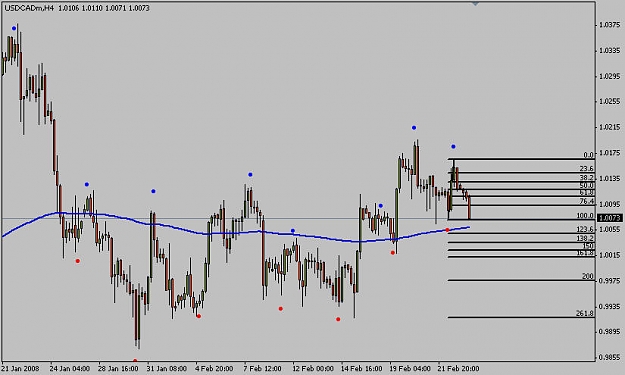Click the 12 Feb 00:00 time label
Viewport: 625px width, 375px height.
(x=312, y=369)
